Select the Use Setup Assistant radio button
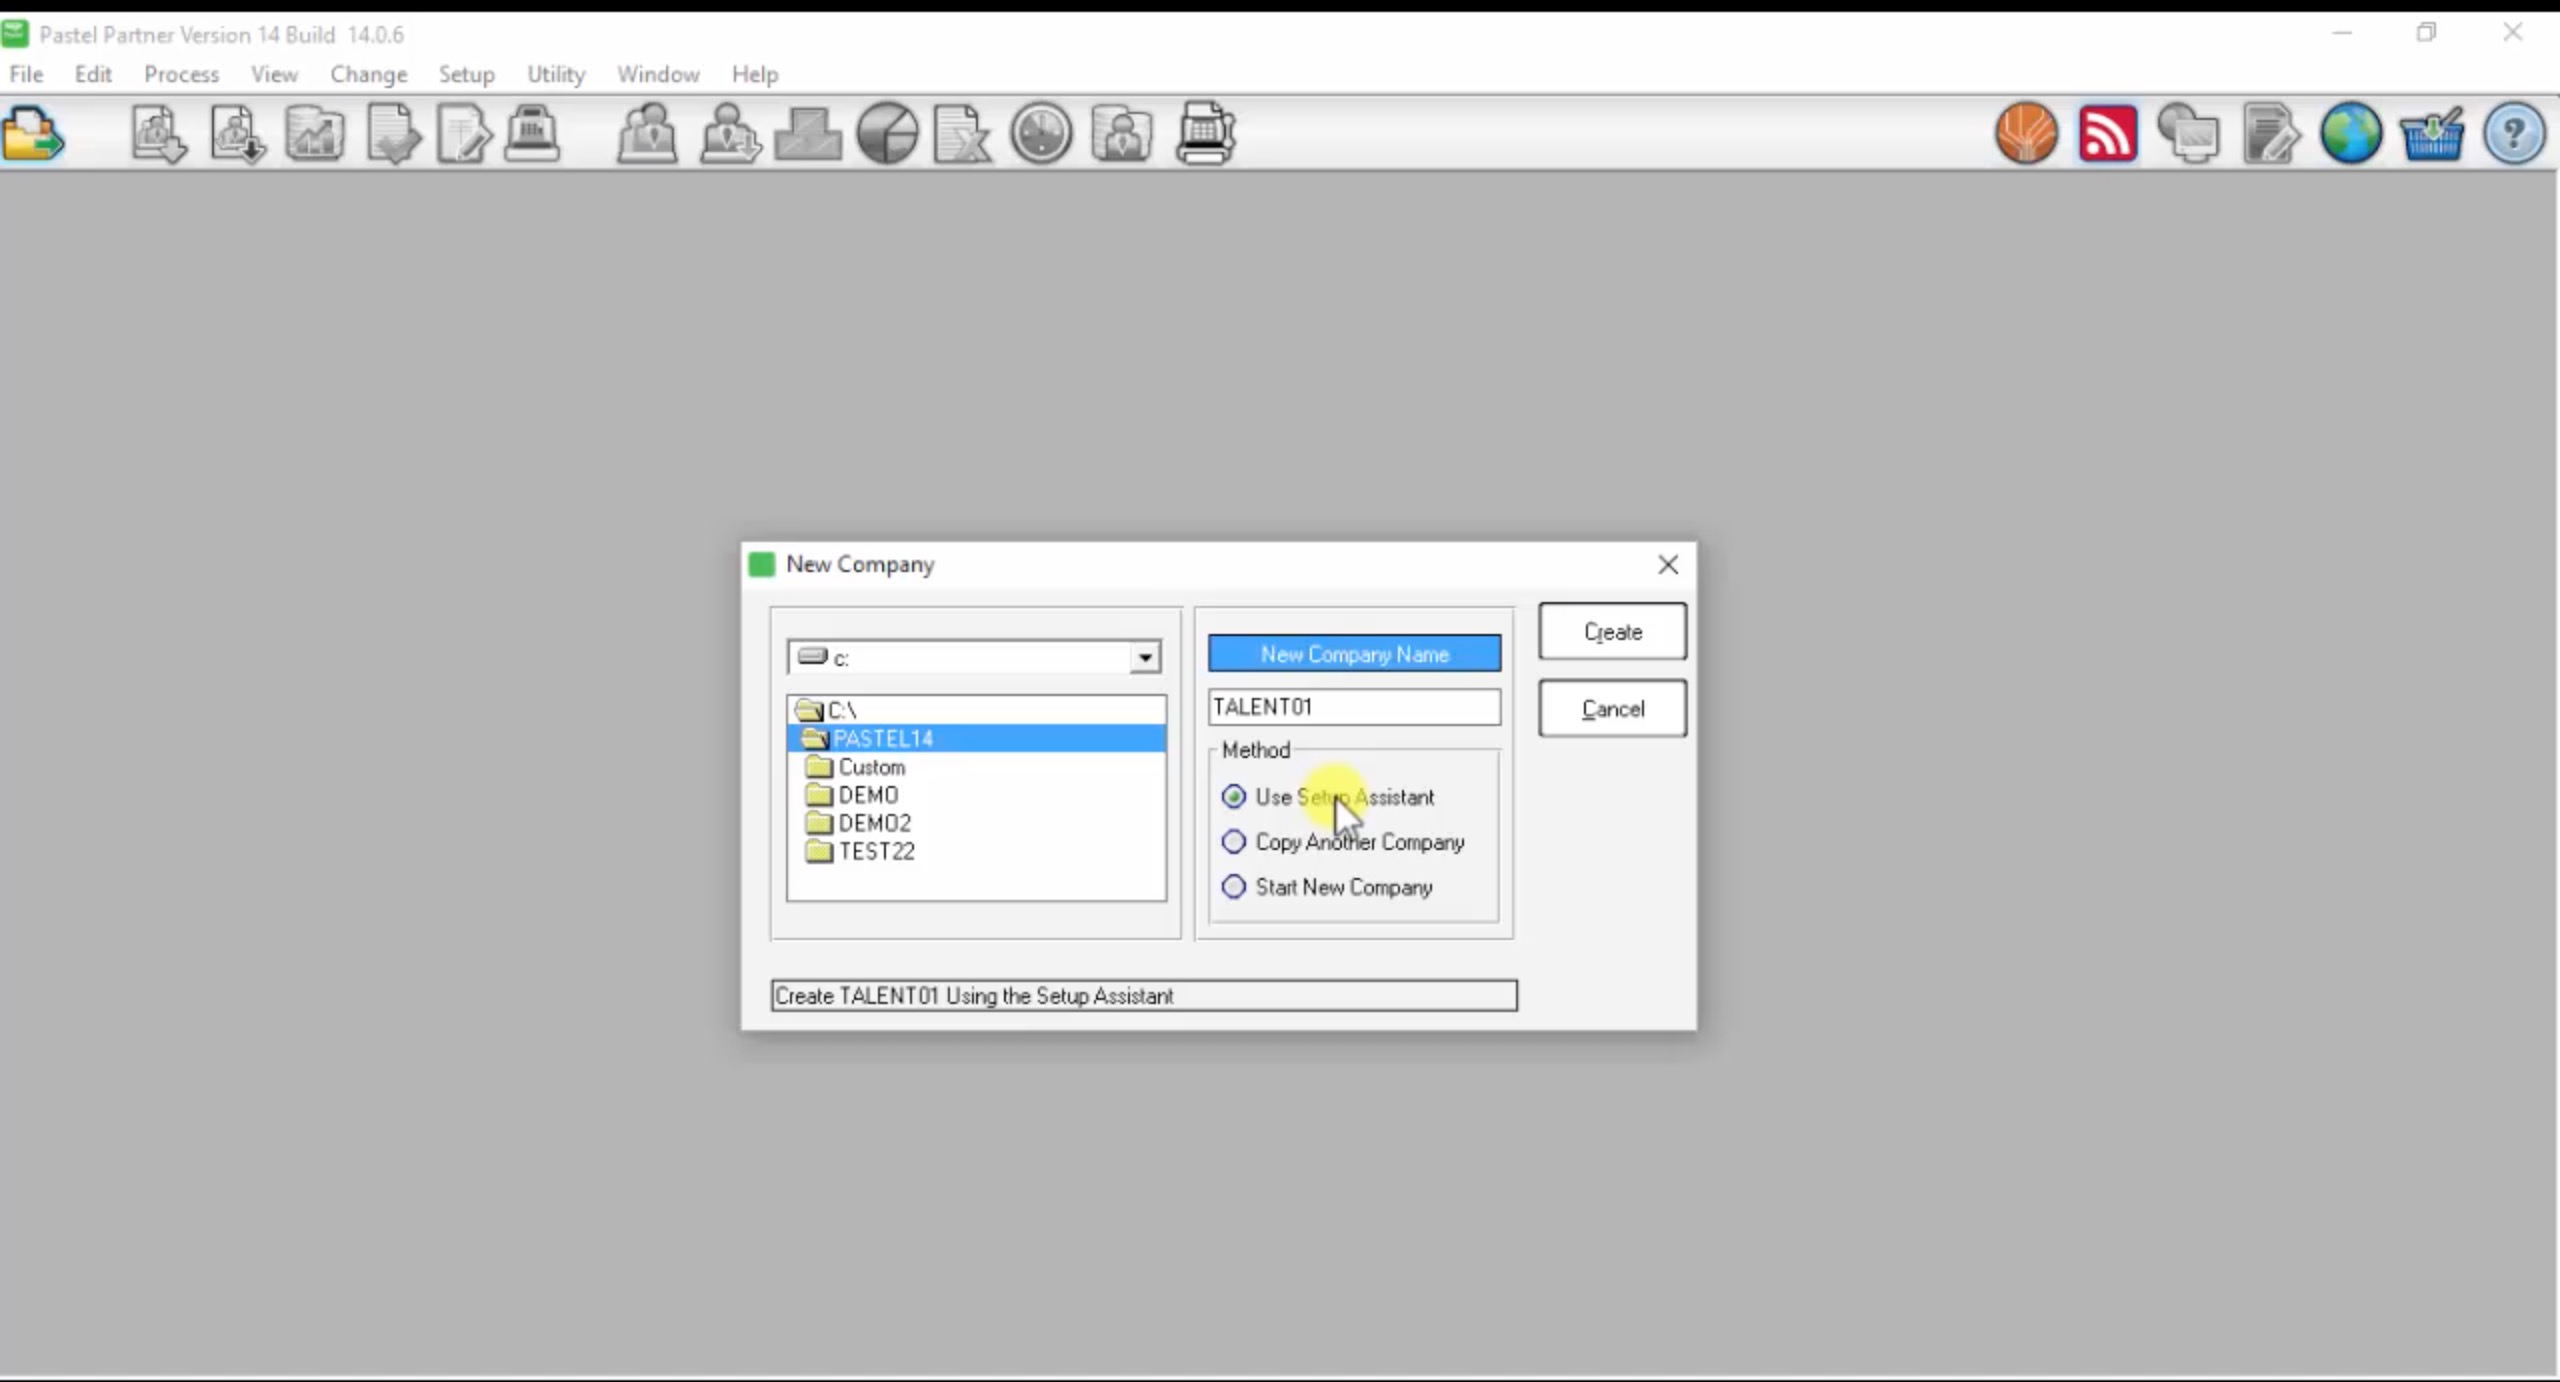The height and width of the screenshot is (1382, 2560). [x=1234, y=797]
